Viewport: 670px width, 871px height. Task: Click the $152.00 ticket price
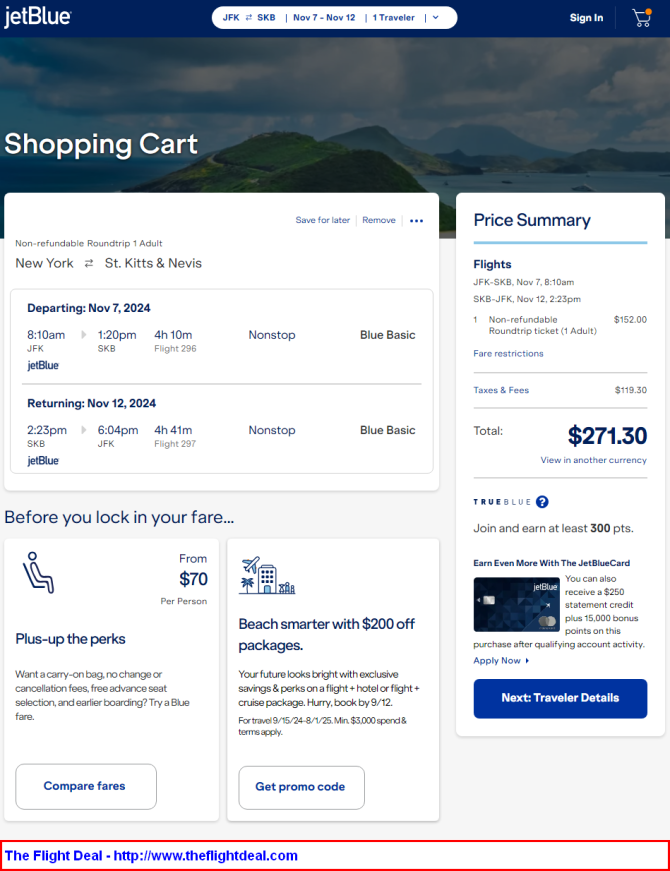coord(630,319)
